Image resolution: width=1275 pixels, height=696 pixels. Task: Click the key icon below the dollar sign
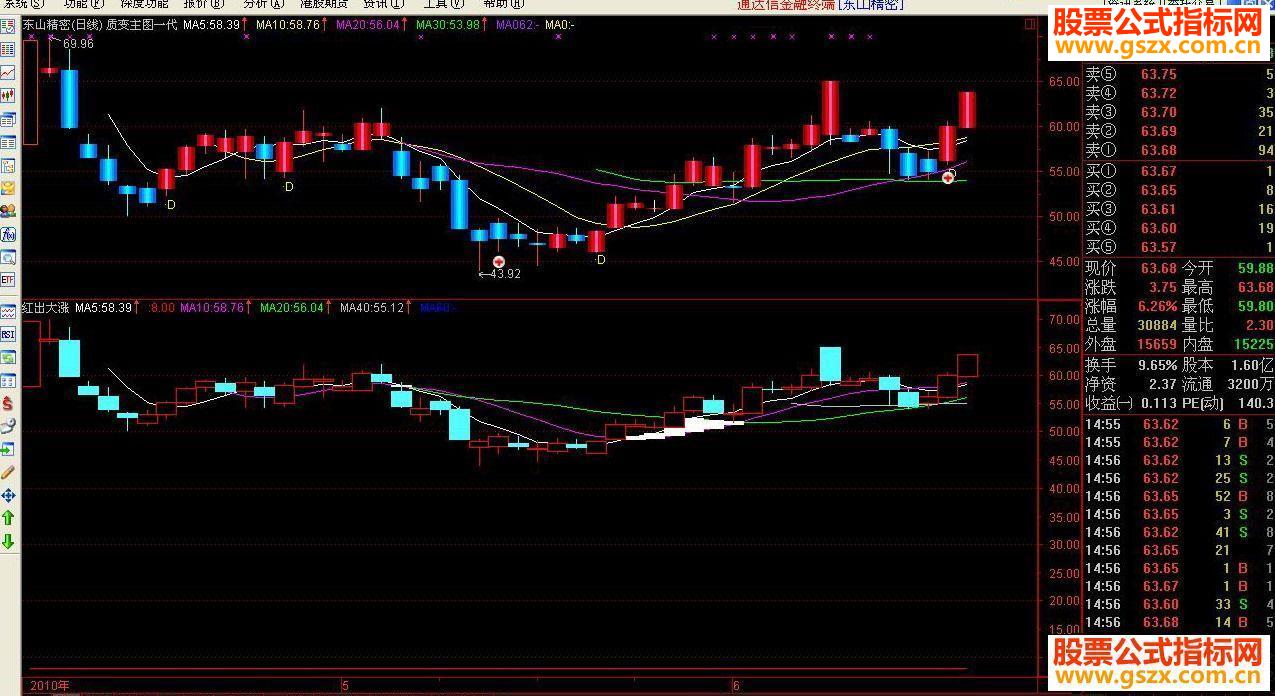coord(8,426)
